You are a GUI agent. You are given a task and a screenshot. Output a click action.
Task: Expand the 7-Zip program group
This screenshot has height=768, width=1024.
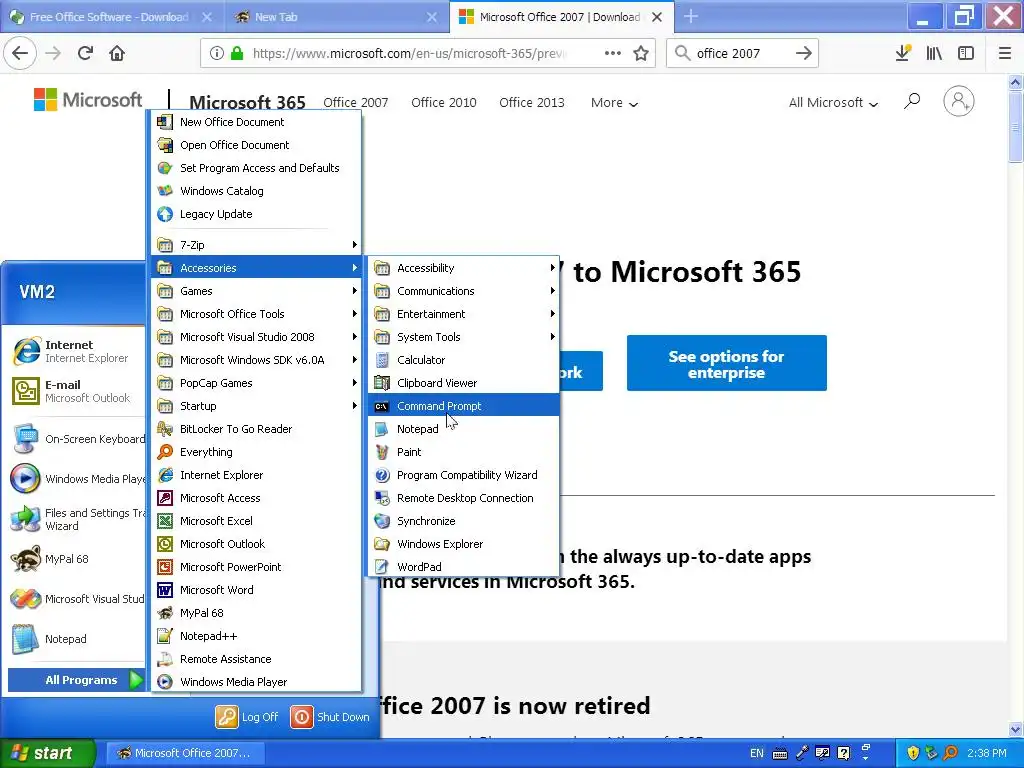click(256, 245)
